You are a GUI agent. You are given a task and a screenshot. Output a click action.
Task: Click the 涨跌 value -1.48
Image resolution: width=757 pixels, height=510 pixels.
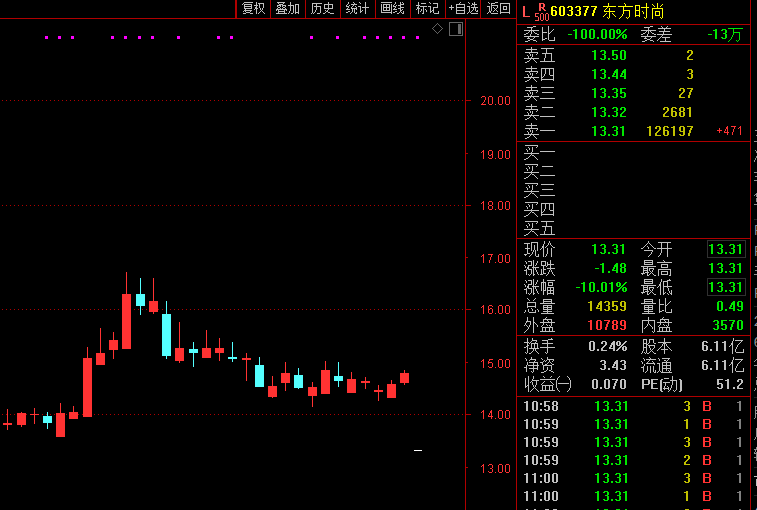click(611, 269)
